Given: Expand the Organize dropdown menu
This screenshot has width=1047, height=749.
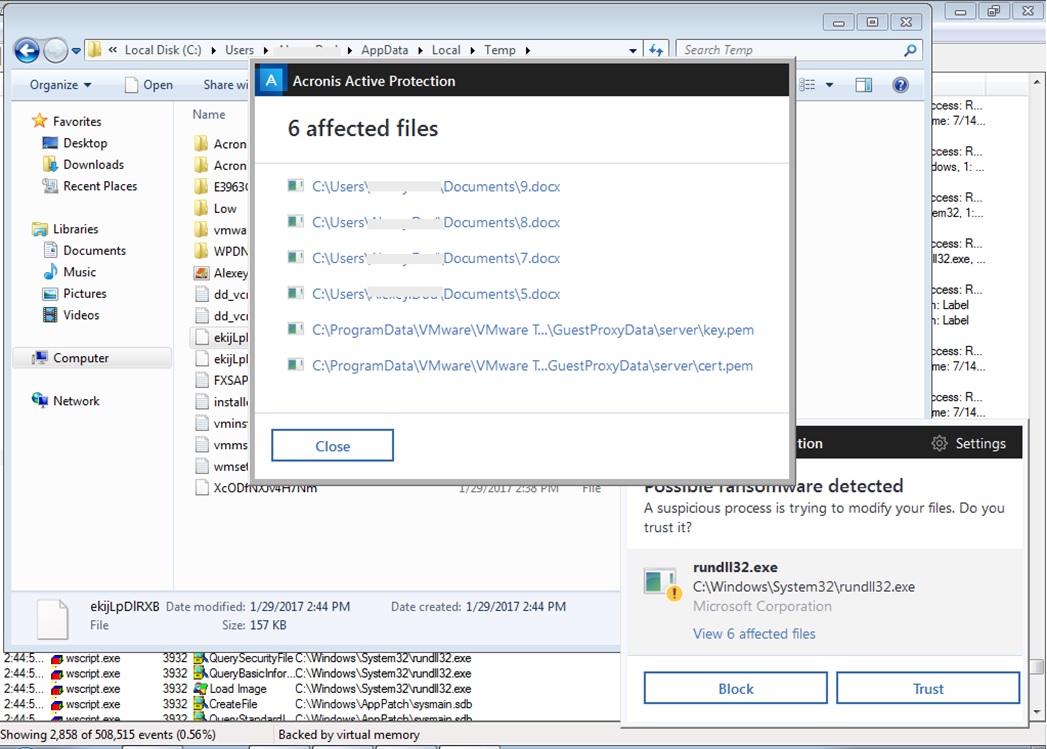Looking at the screenshot, I should (x=61, y=85).
